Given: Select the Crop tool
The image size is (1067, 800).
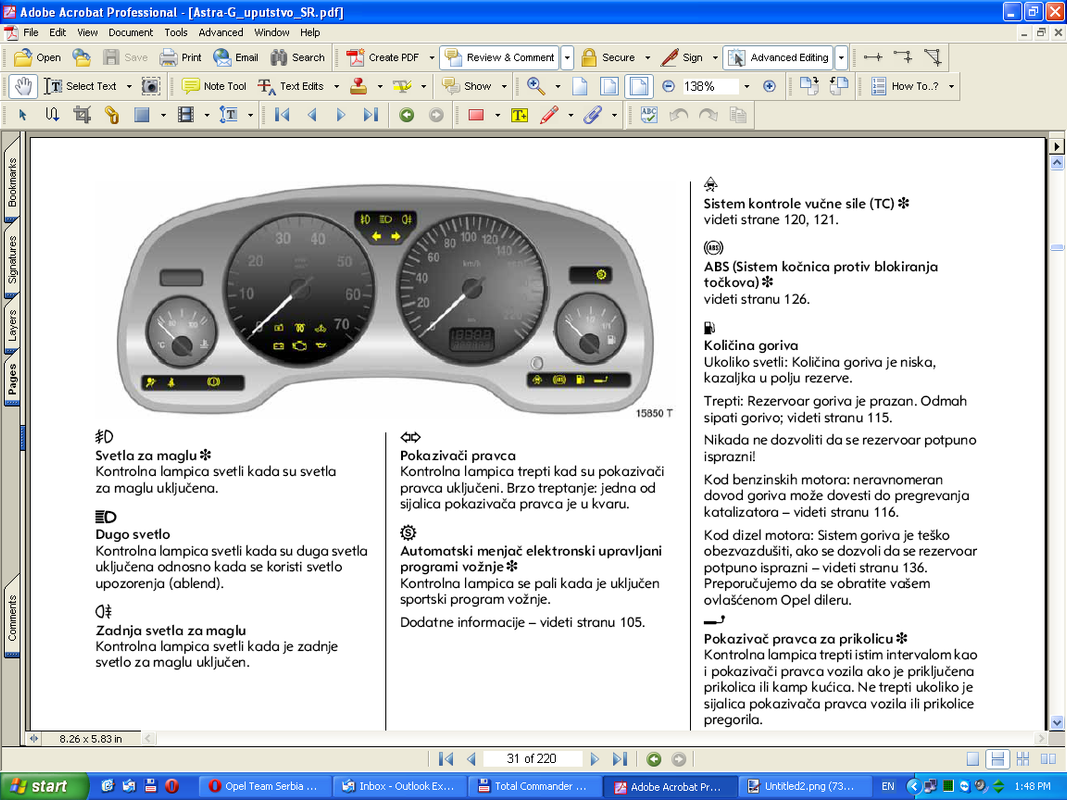Looking at the screenshot, I should (82, 115).
